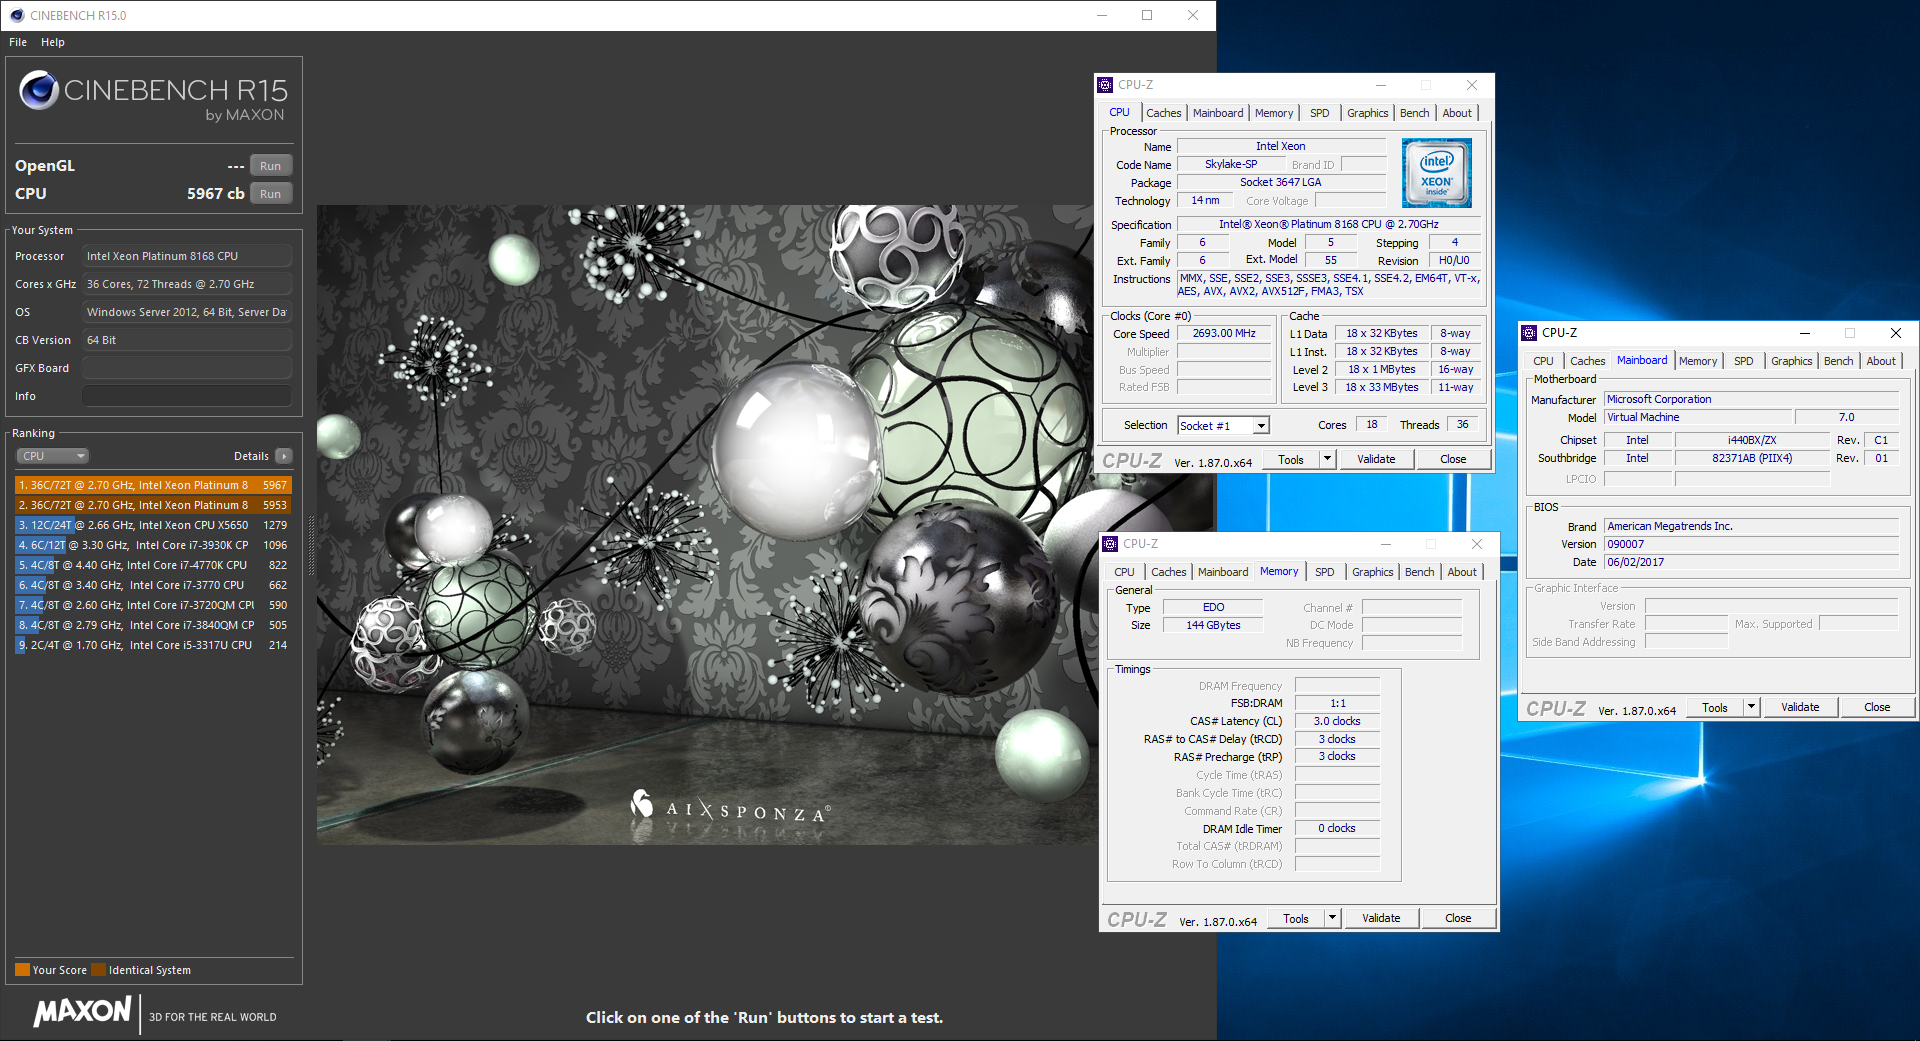This screenshot has height=1041, width=1920.
Task: Minimize the mainboard CPU-Z window
Action: pos(1805,333)
